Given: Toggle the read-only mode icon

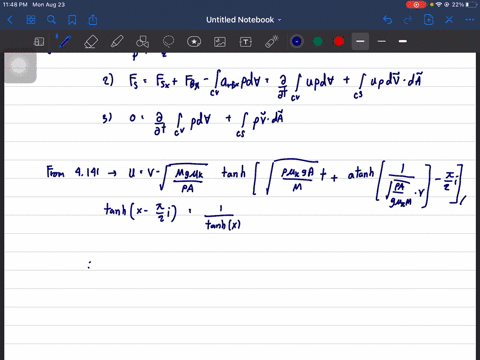Looking at the screenshot, I should point(39,42).
